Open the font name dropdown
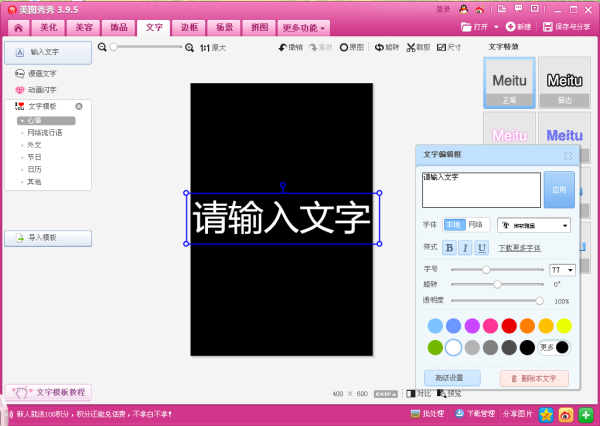This screenshot has width=600, height=426. 534,226
